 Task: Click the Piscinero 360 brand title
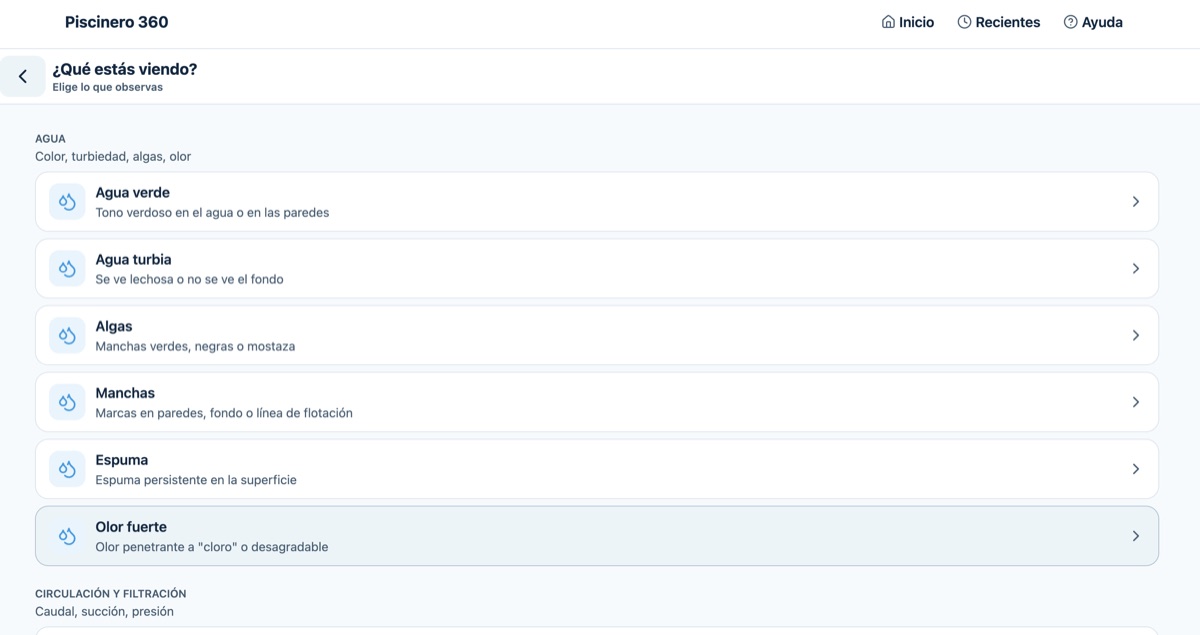pyautogui.click(x=117, y=22)
